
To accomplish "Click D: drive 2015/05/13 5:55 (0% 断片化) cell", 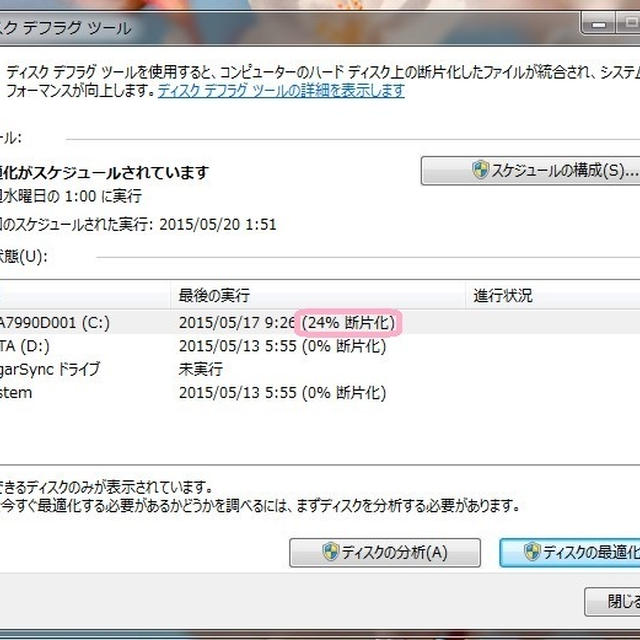I will point(282,346).
